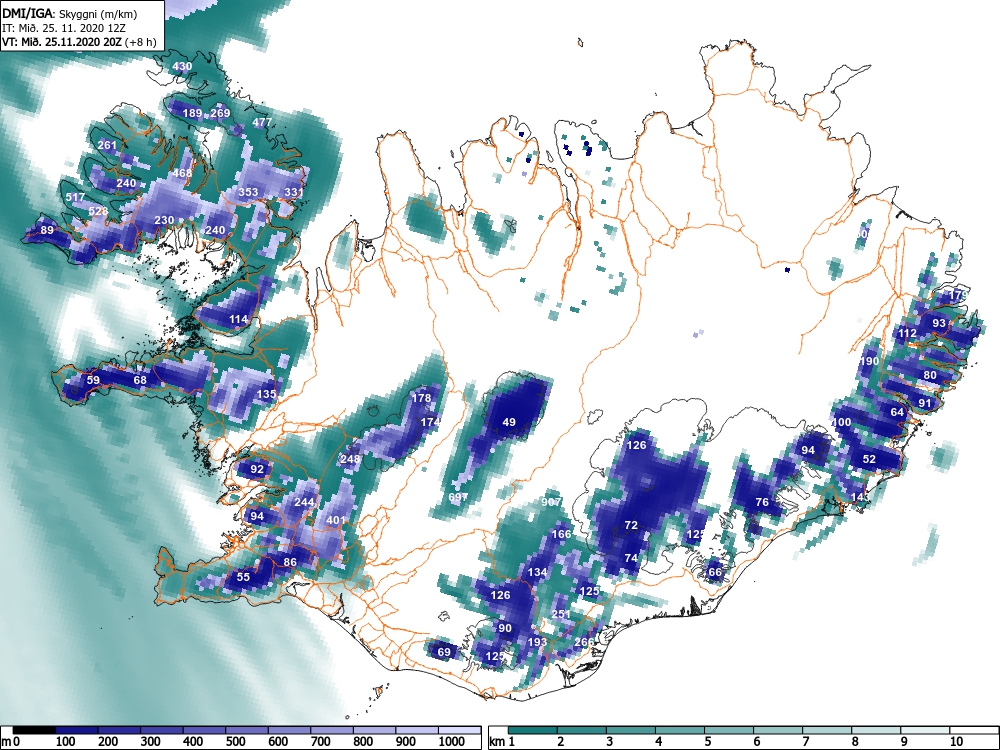Click the visibility value 189

(192, 113)
